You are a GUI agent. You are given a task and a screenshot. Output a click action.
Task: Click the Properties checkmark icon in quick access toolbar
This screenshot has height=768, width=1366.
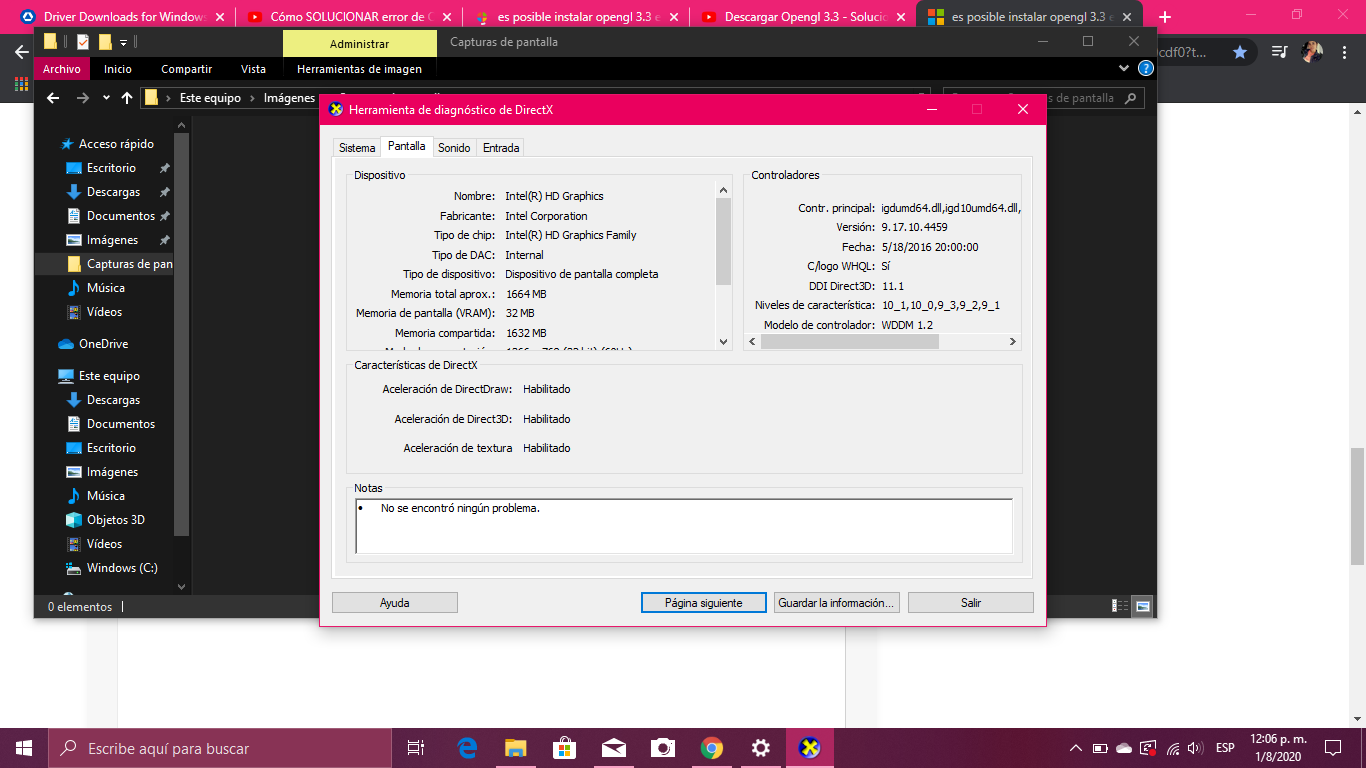[x=82, y=42]
